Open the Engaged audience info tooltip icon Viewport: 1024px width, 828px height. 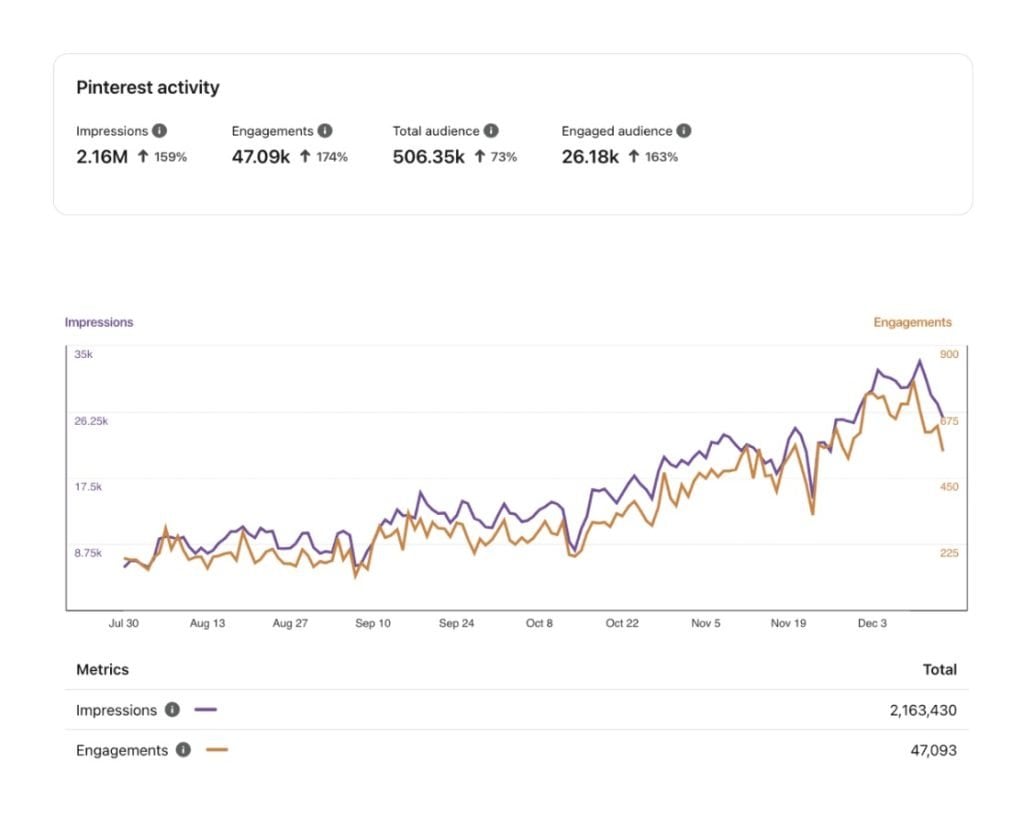coord(683,131)
